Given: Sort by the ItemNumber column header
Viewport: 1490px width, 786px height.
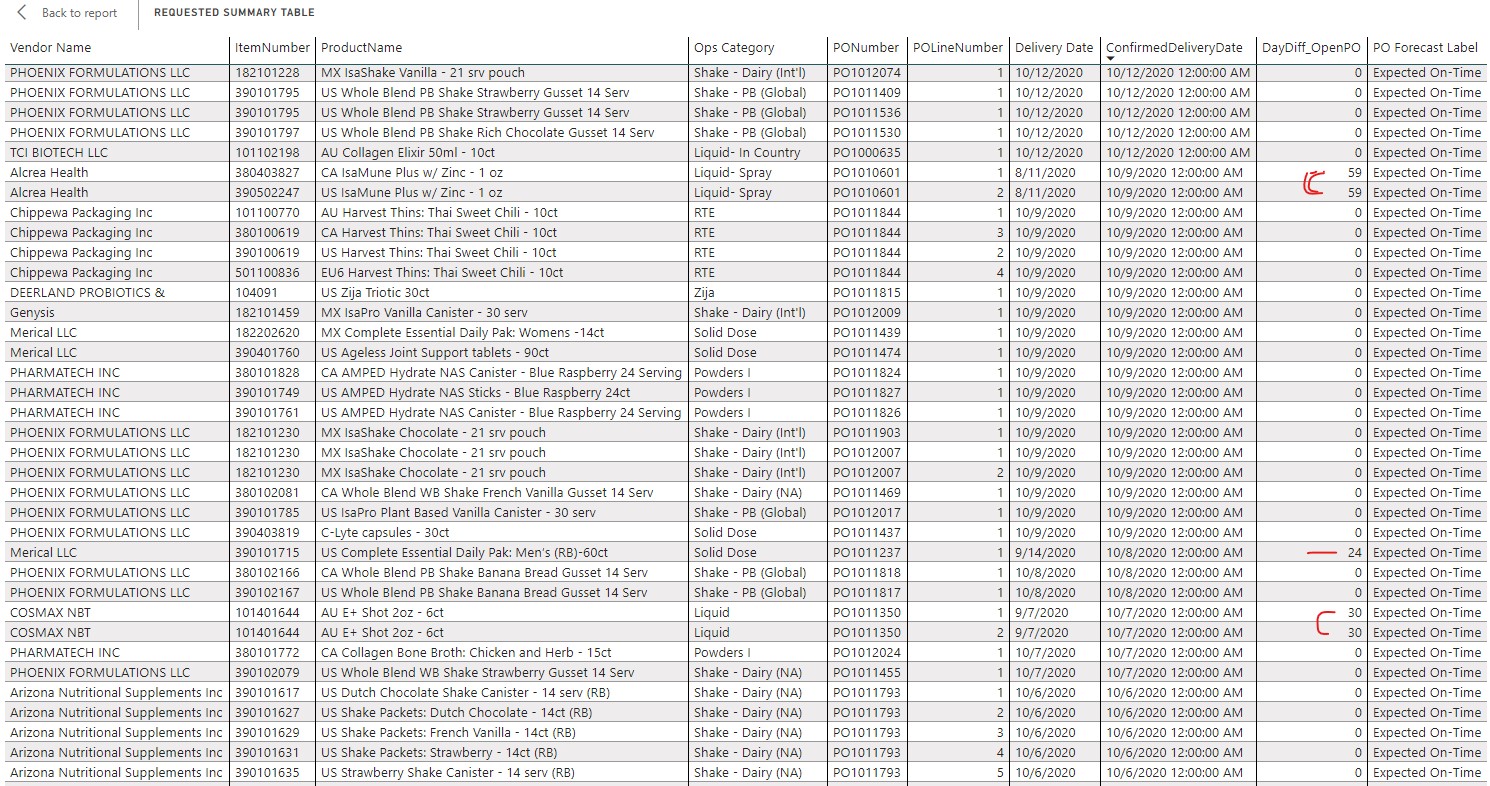Looking at the screenshot, I should tap(272, 47).
